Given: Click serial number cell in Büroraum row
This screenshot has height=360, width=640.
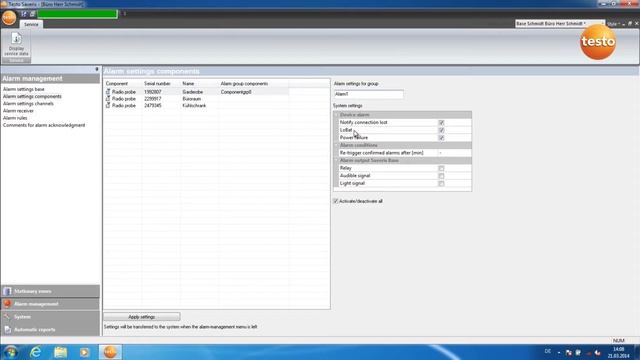Looking at the screenshot, I should tap(161, 99).
